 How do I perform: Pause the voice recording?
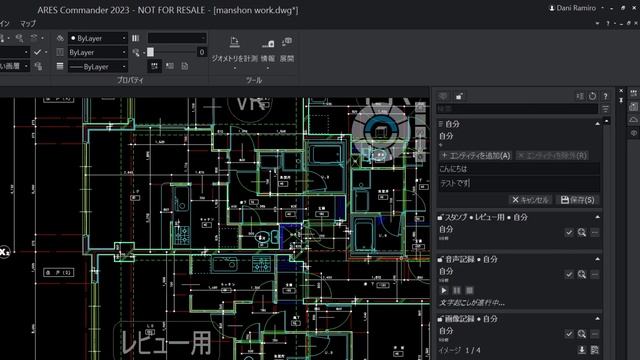(457, 290)
